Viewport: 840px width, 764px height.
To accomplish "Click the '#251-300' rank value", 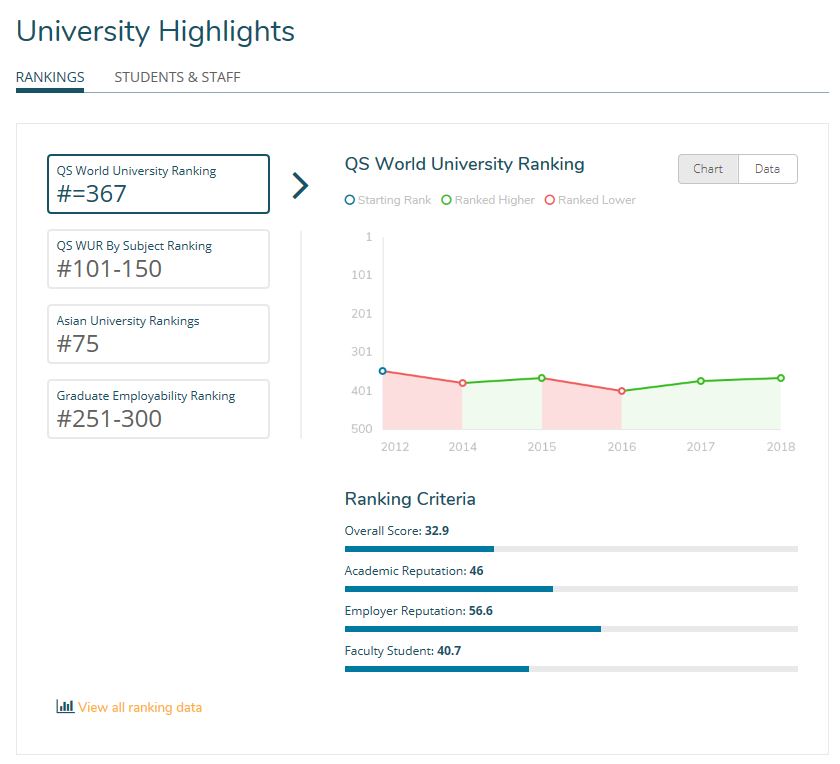I will tap(109, 418).
